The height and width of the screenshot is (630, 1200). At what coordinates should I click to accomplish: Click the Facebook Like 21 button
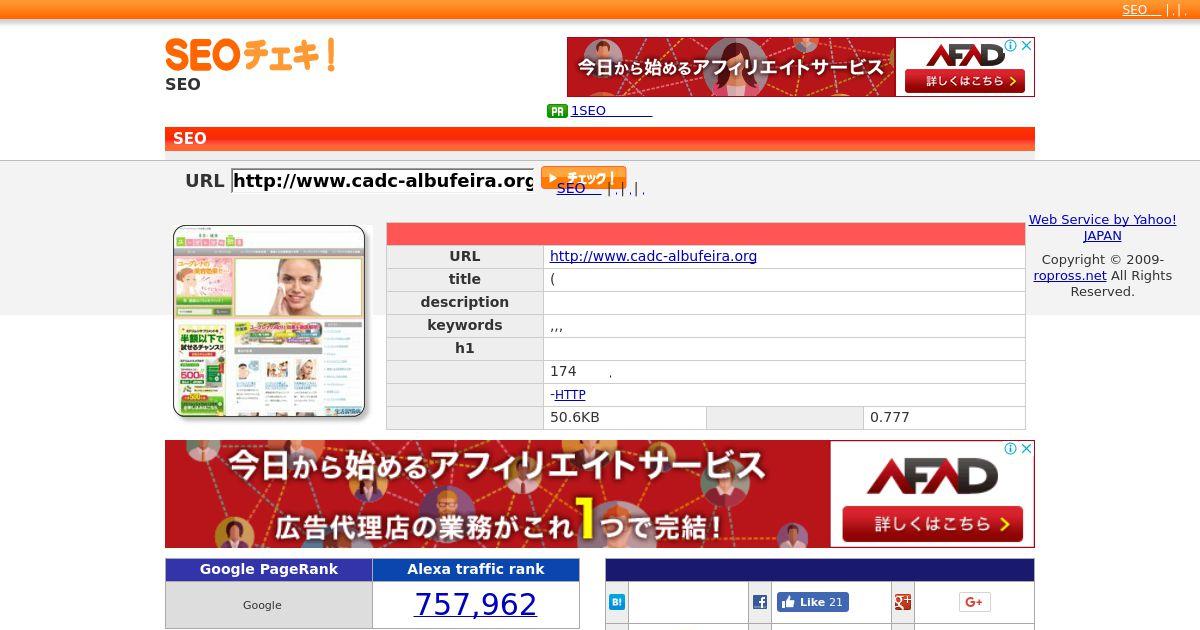click(813, 602)
